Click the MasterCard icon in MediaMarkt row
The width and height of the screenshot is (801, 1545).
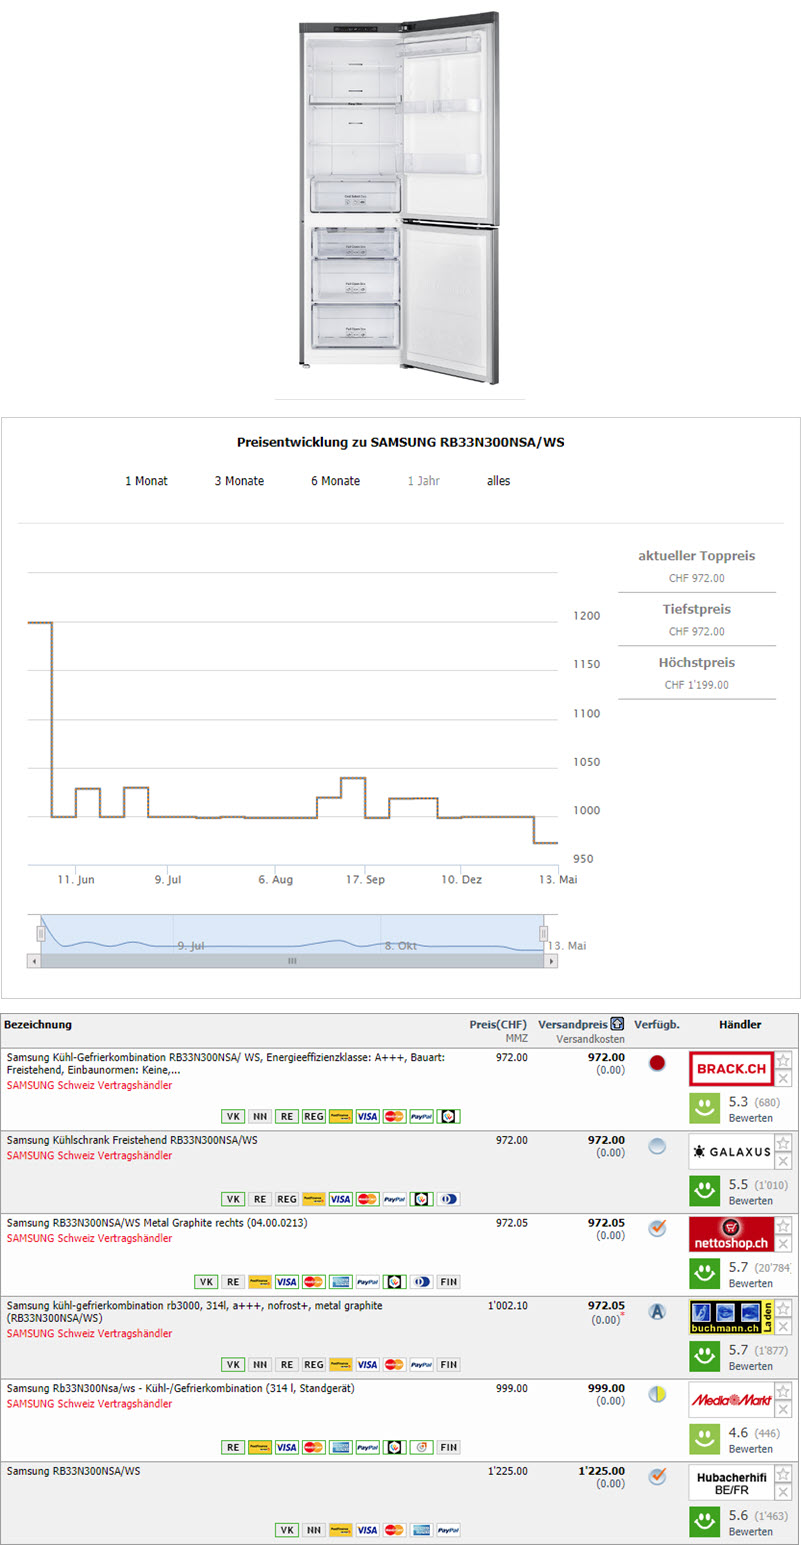point(314,1447)
